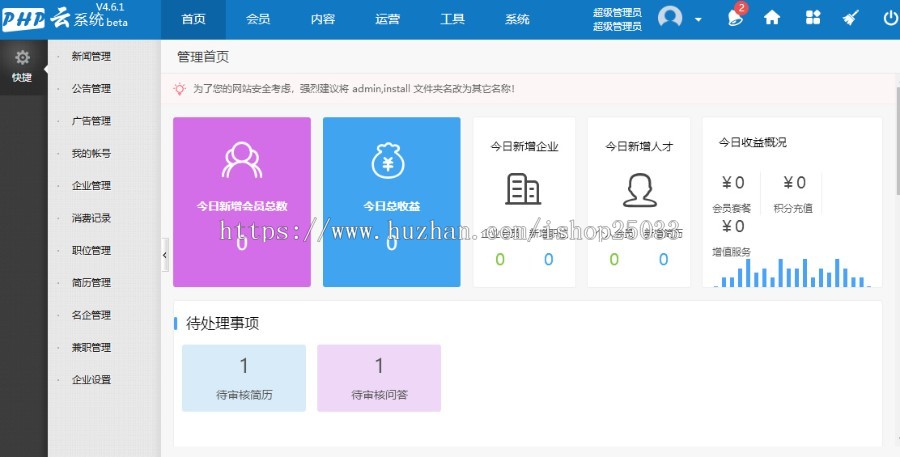Go to site home via house icon
Image resolution: width=900 pixels, height=457 pixels.
(772, 18)
